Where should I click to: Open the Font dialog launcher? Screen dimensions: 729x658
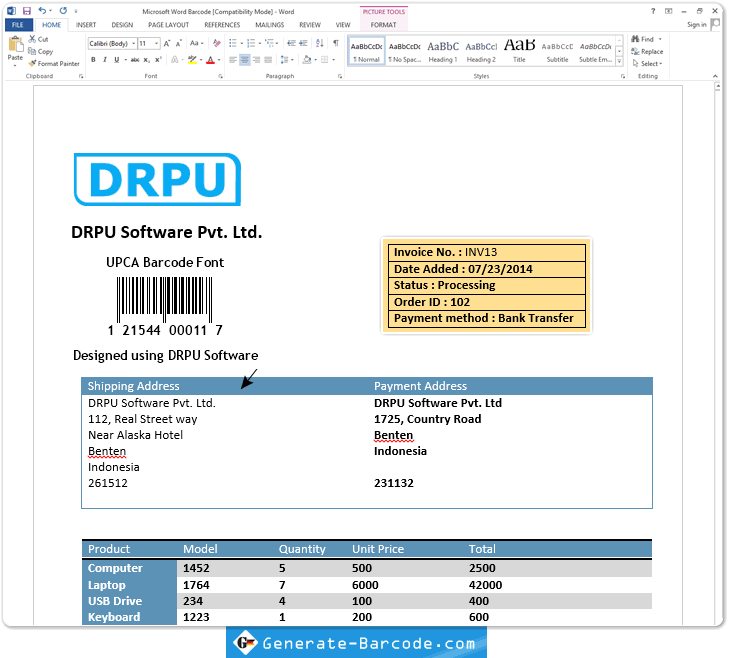pyautogui.click(x=220, y=76)
